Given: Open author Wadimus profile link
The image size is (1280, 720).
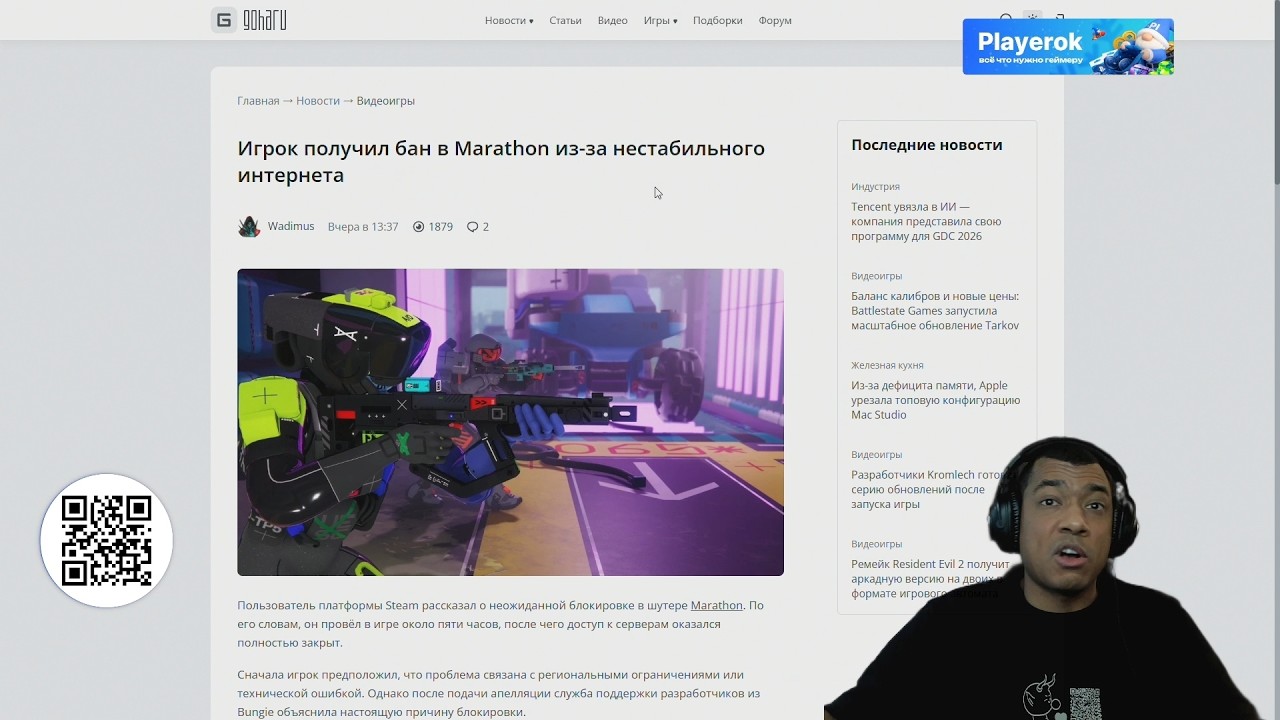Looking at the screenshot, I should (291, 227).
